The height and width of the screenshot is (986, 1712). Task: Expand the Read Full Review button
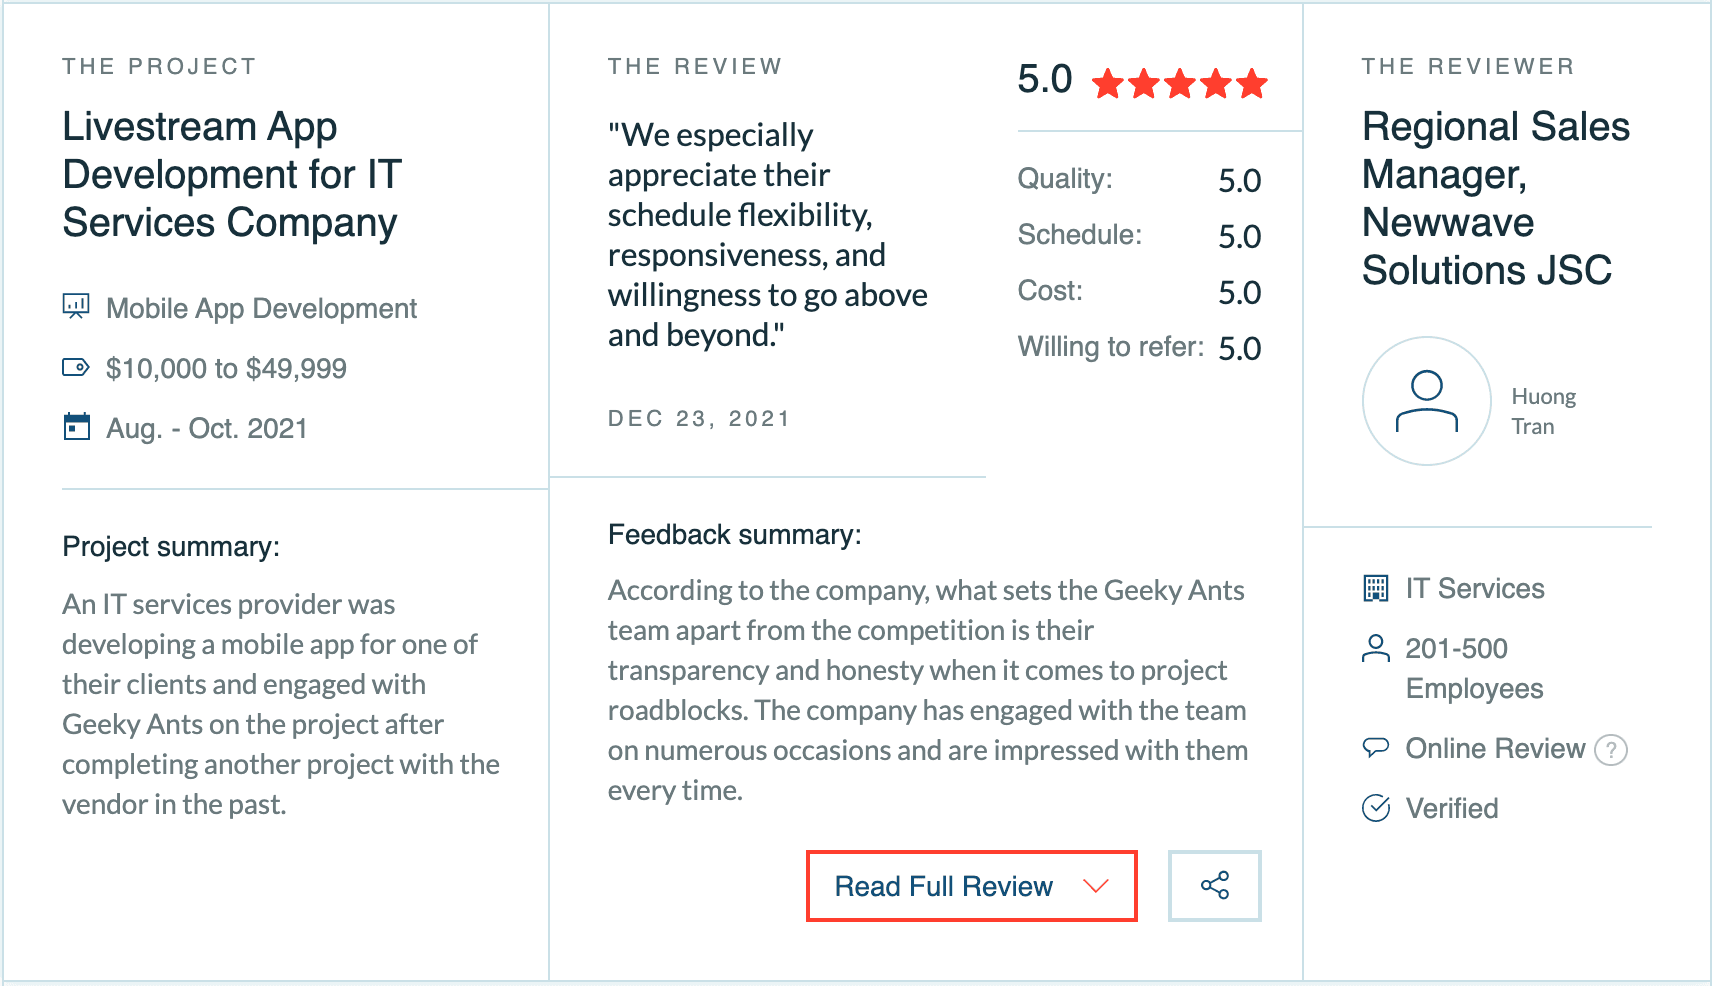[x=944, y=886]
